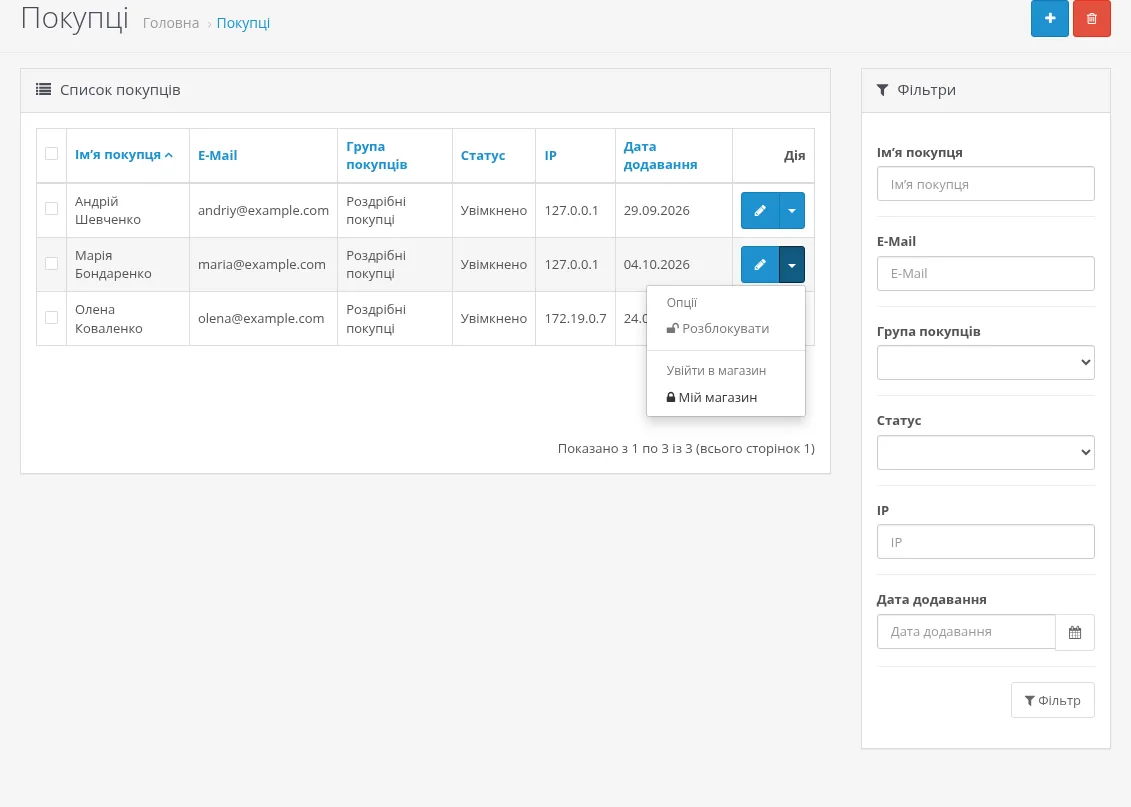
Task: Open the Покупці breadcrumb link
Action: [x=243, y=23]
